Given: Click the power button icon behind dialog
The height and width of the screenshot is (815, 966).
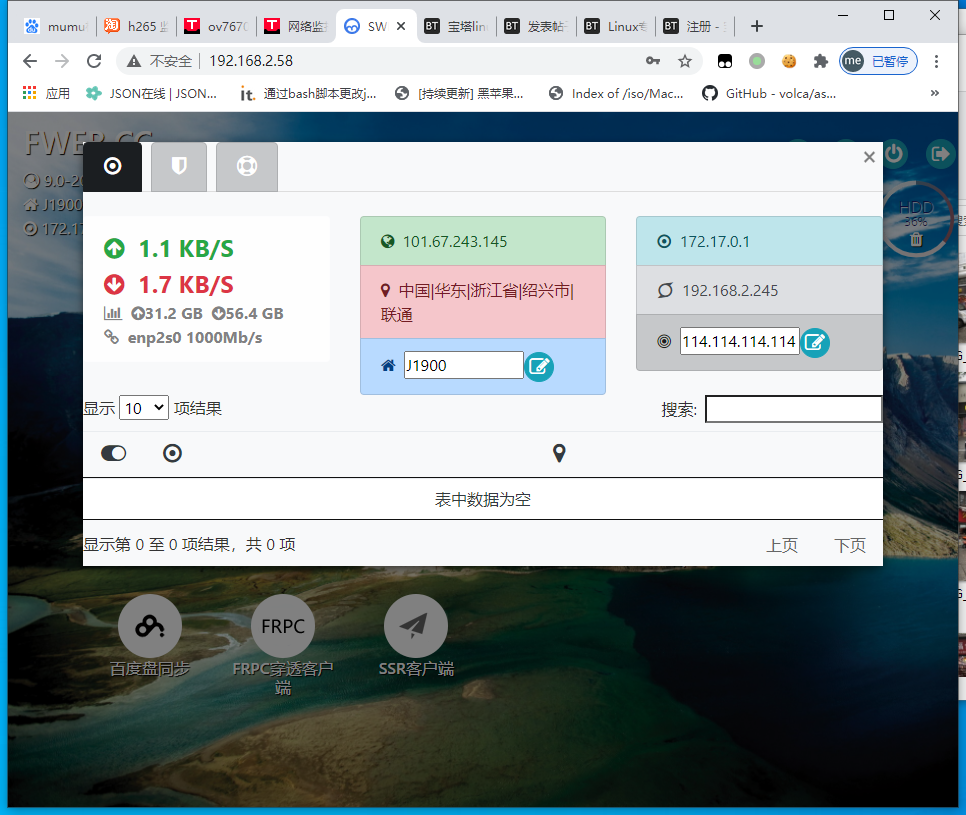Looking at the screenshot, I should click(894, 154).
